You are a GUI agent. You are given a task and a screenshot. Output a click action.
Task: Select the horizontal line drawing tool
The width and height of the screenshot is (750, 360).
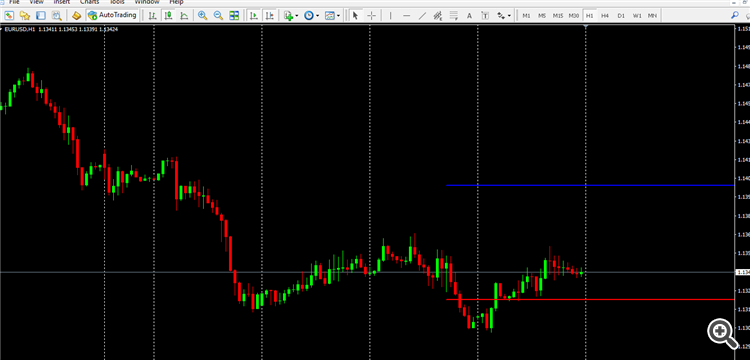(407, 16)
